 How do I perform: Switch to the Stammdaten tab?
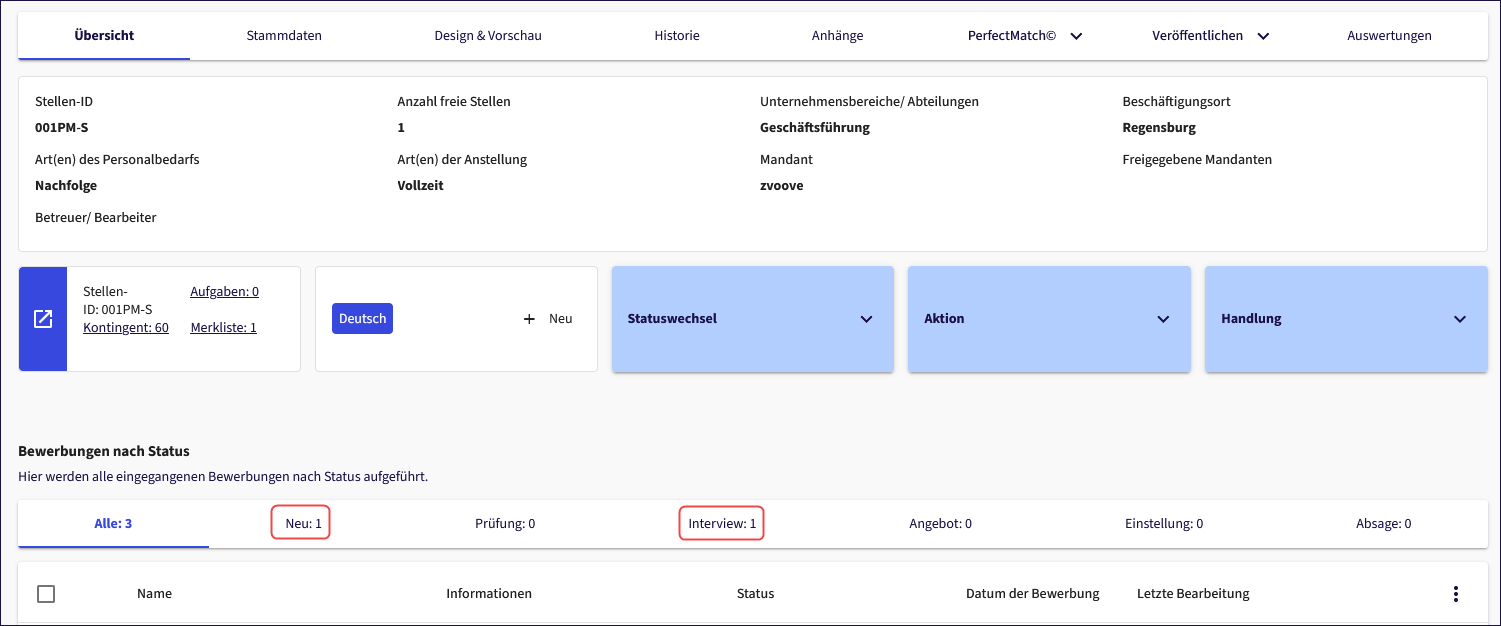(284, 36)
